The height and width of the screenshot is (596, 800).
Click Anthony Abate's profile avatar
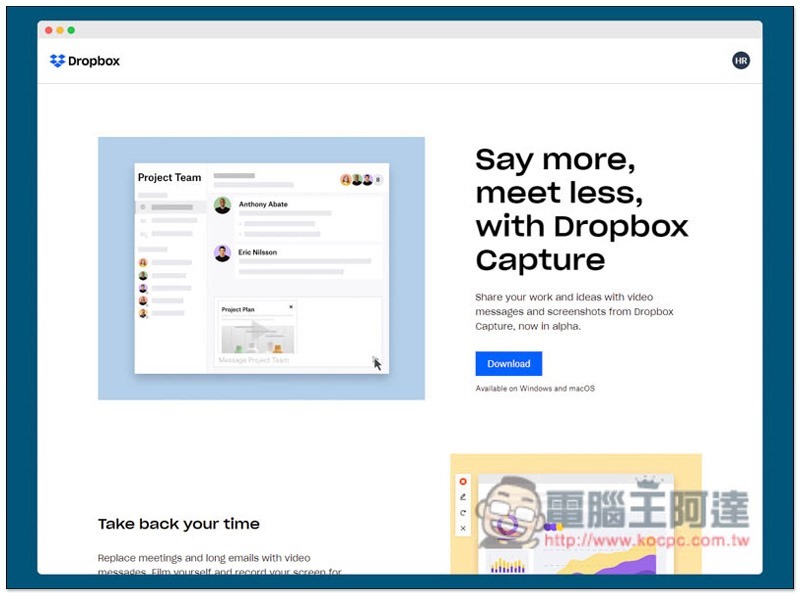223,204
